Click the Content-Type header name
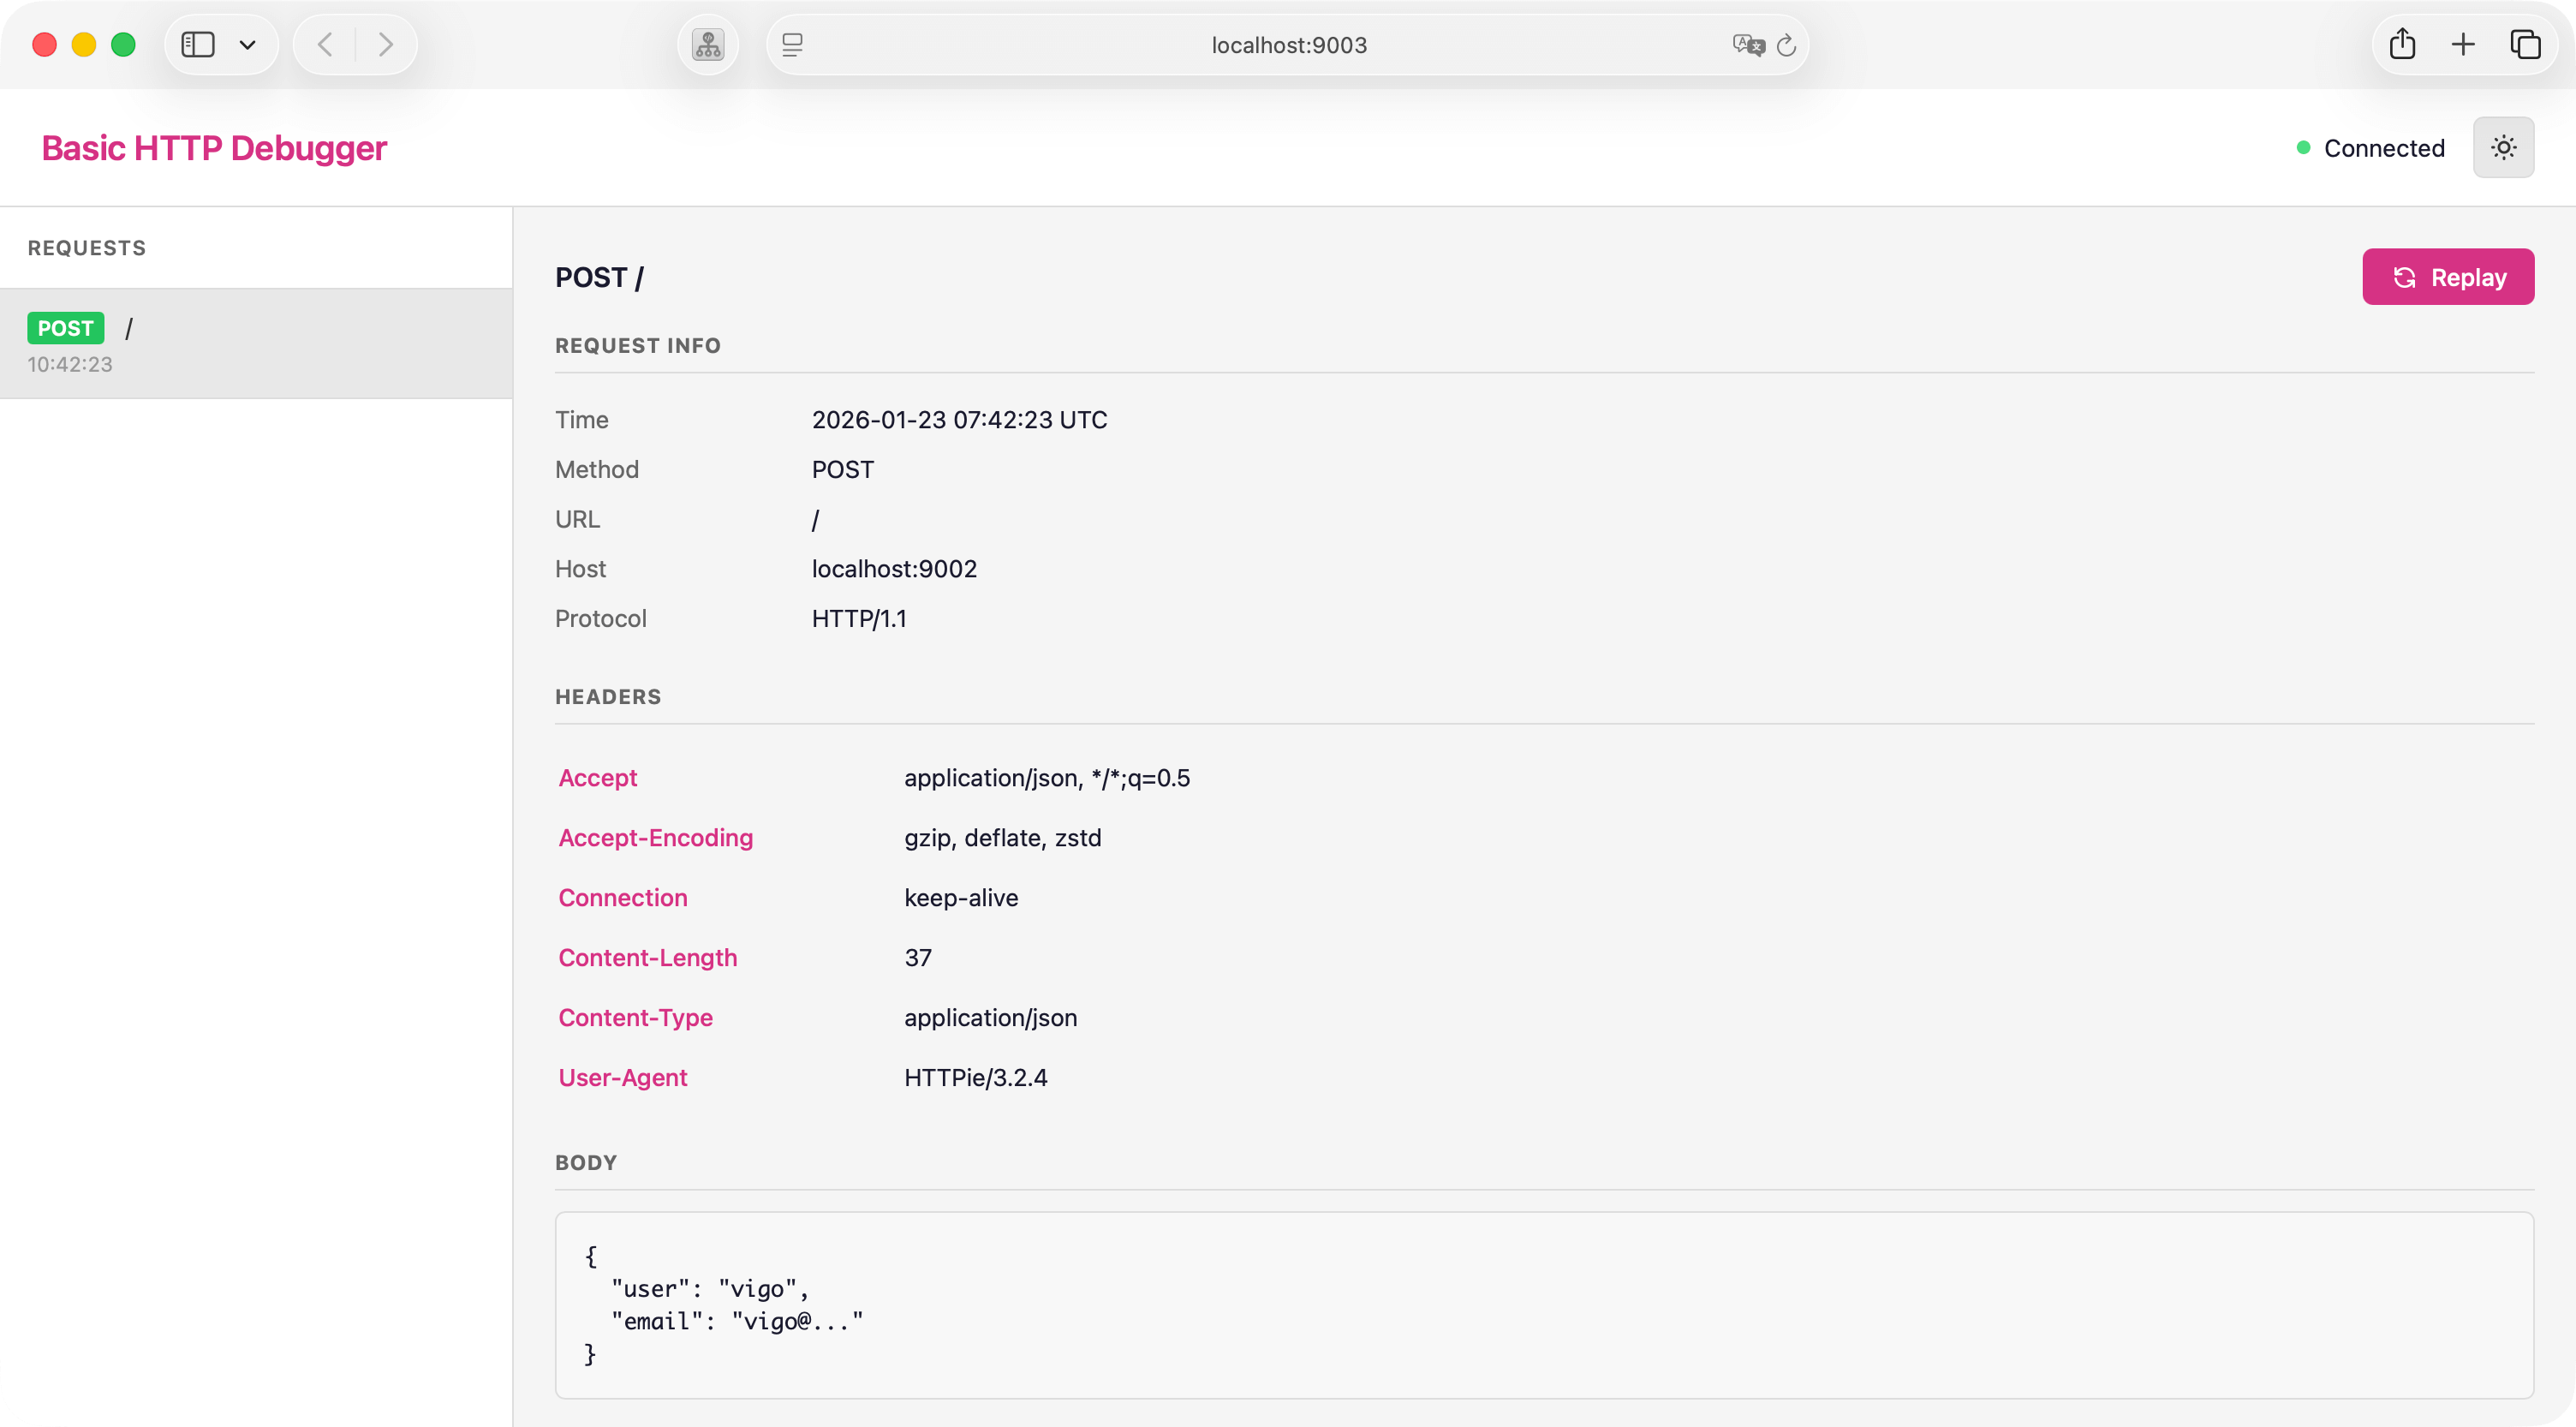Viewport: 2576px width, 1427px height. tap(635, 1017)
